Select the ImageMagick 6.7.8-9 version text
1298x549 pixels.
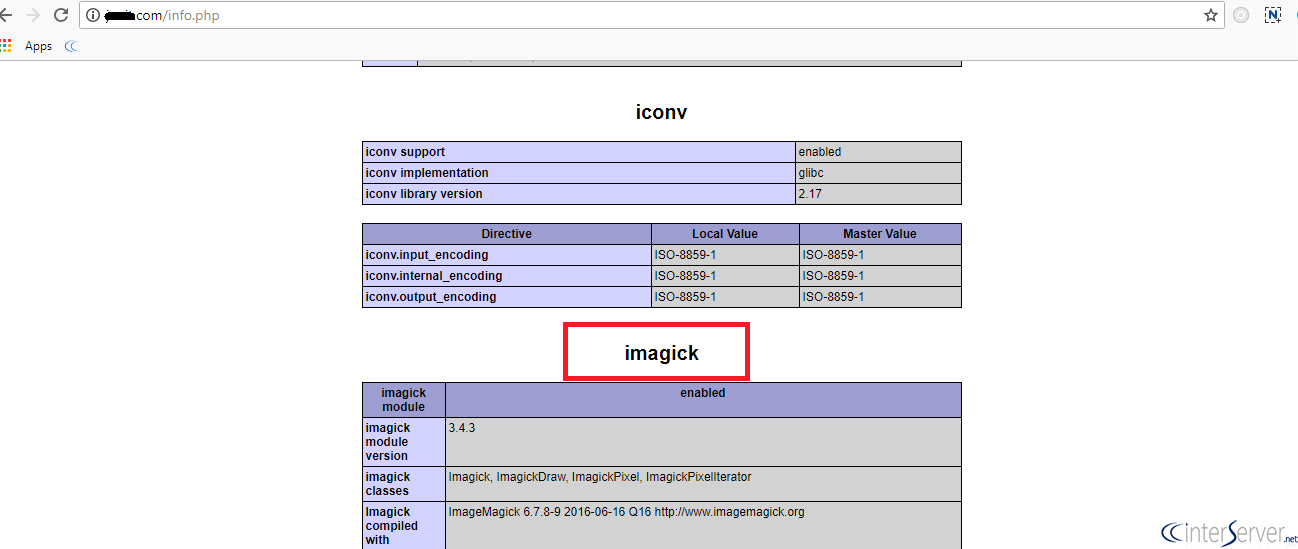[x=627, y=512]
